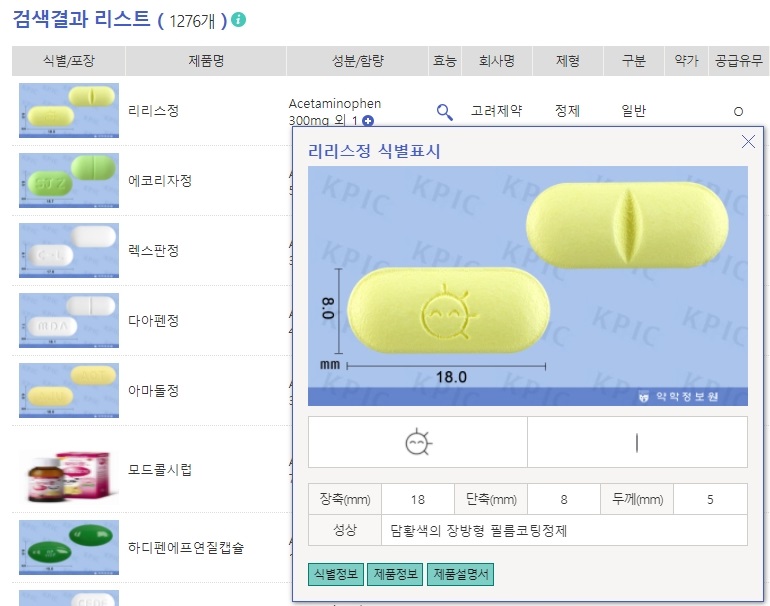Screen dimensions: 770x606
Task: Open the 식별정보 button
Action: click(336, 574)
